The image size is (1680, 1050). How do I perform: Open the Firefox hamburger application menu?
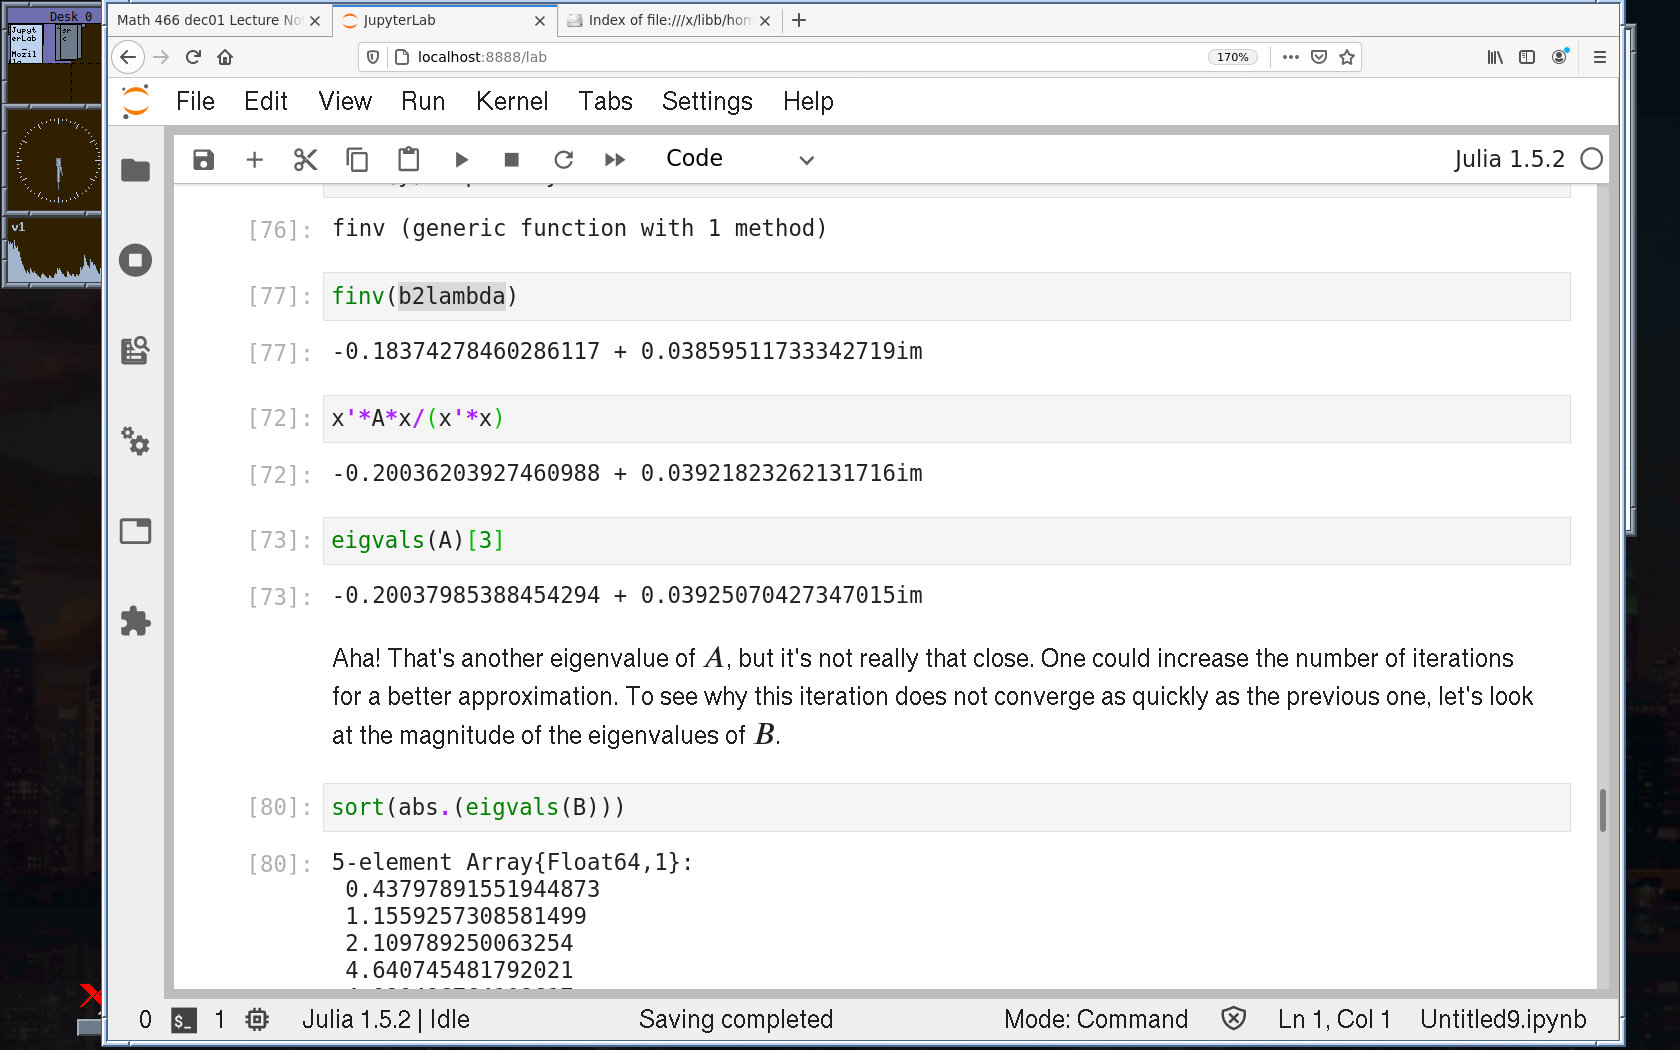[1600, 57]
